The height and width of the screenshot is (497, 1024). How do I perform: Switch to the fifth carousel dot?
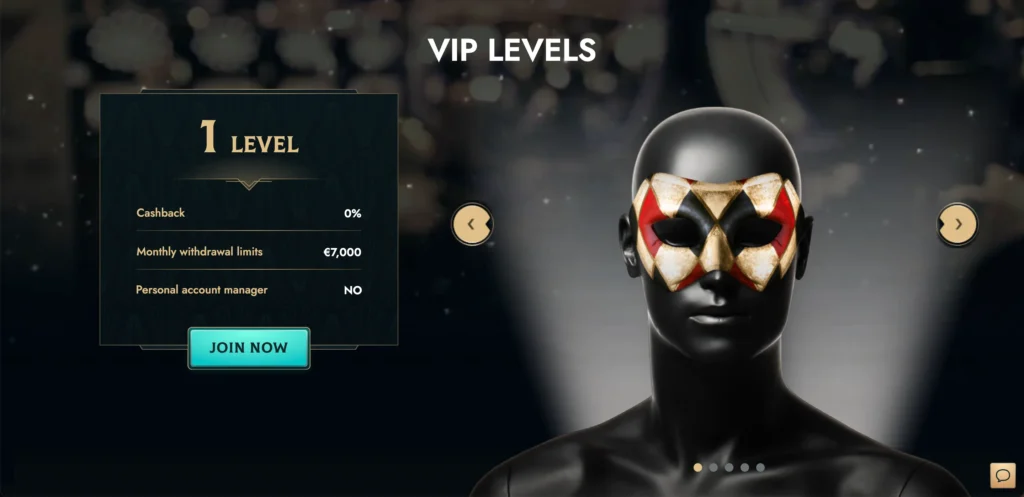tap(760, 468)
